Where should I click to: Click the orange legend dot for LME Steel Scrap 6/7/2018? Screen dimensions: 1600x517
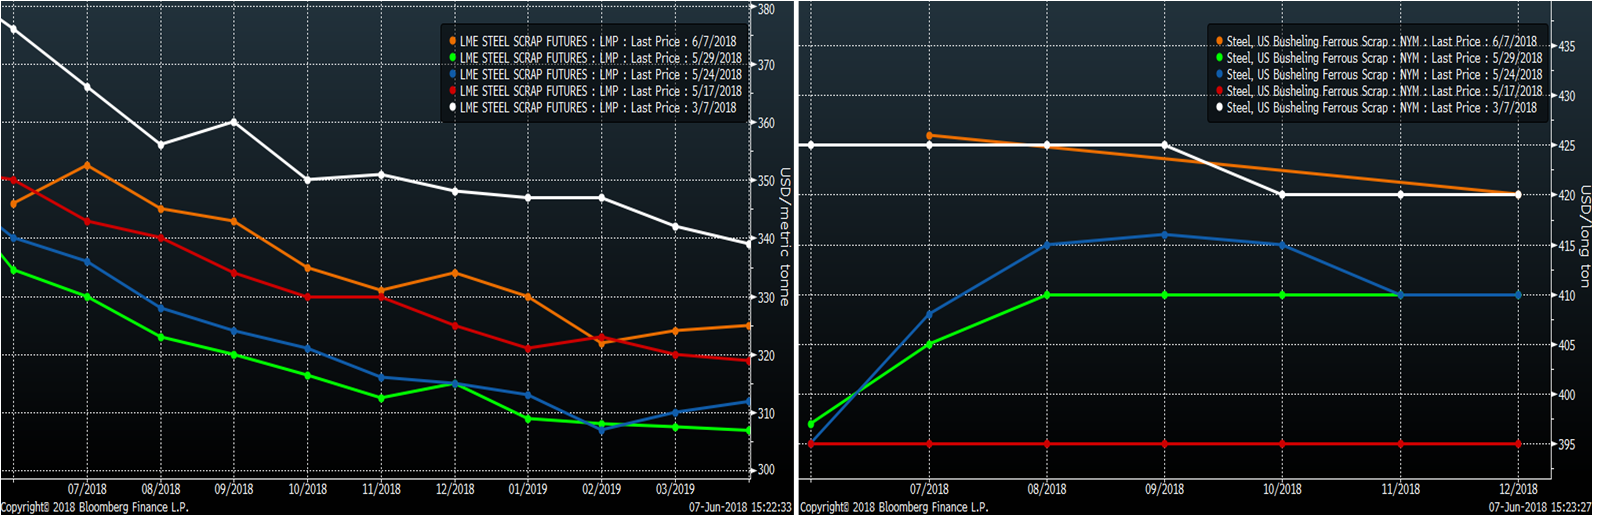[x=452, y=42]
